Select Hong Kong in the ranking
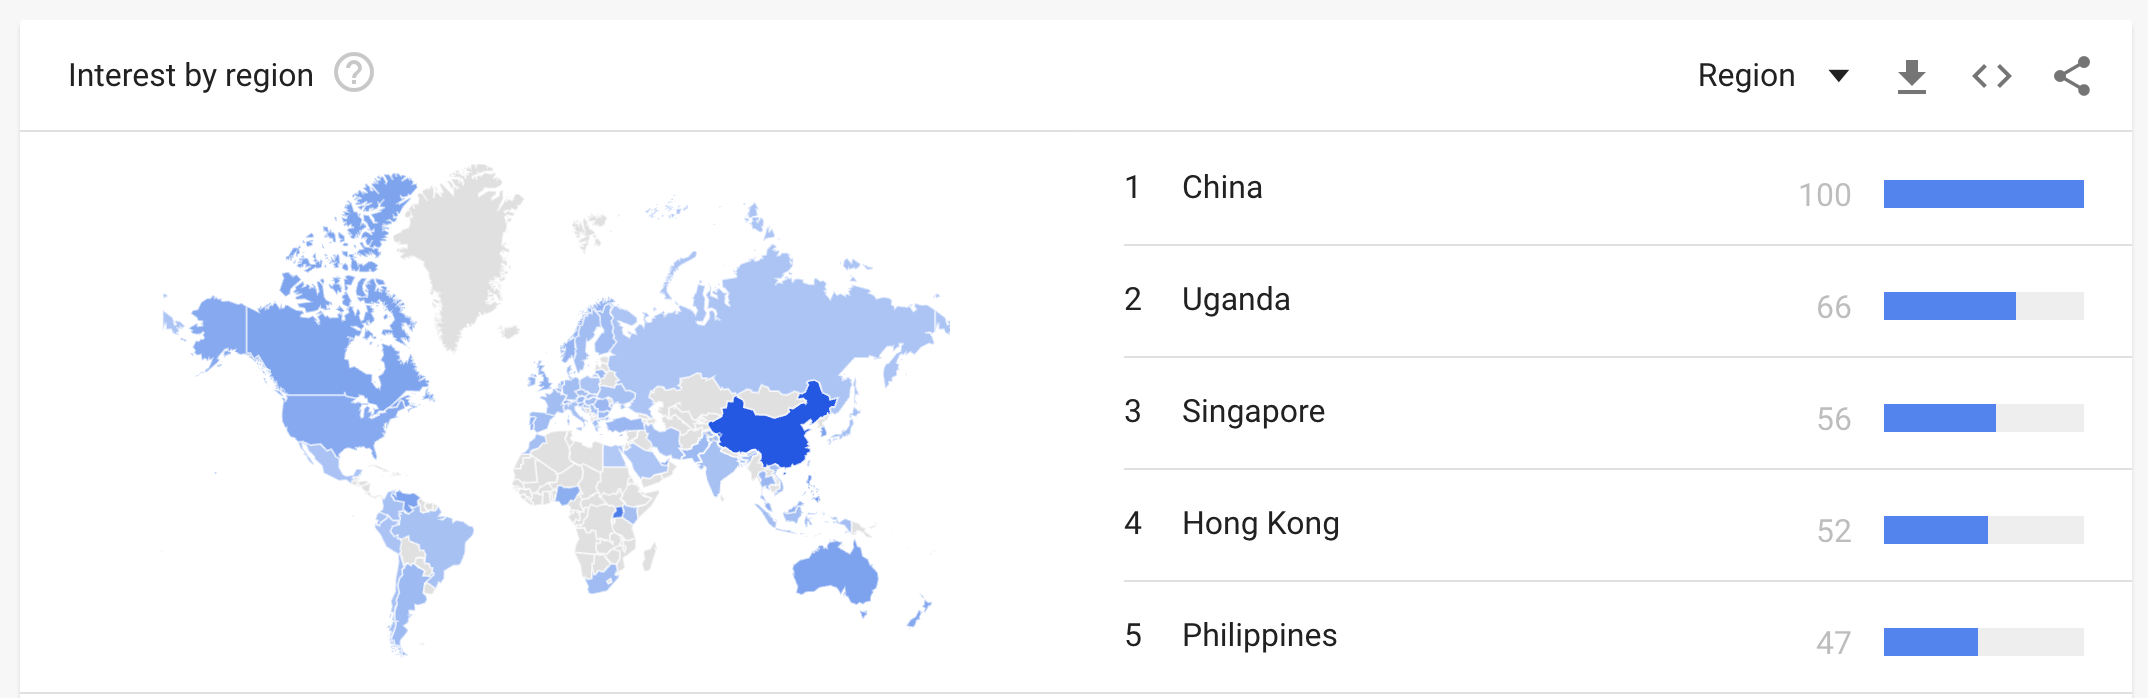2148x698 pixels. point(1260,524)
